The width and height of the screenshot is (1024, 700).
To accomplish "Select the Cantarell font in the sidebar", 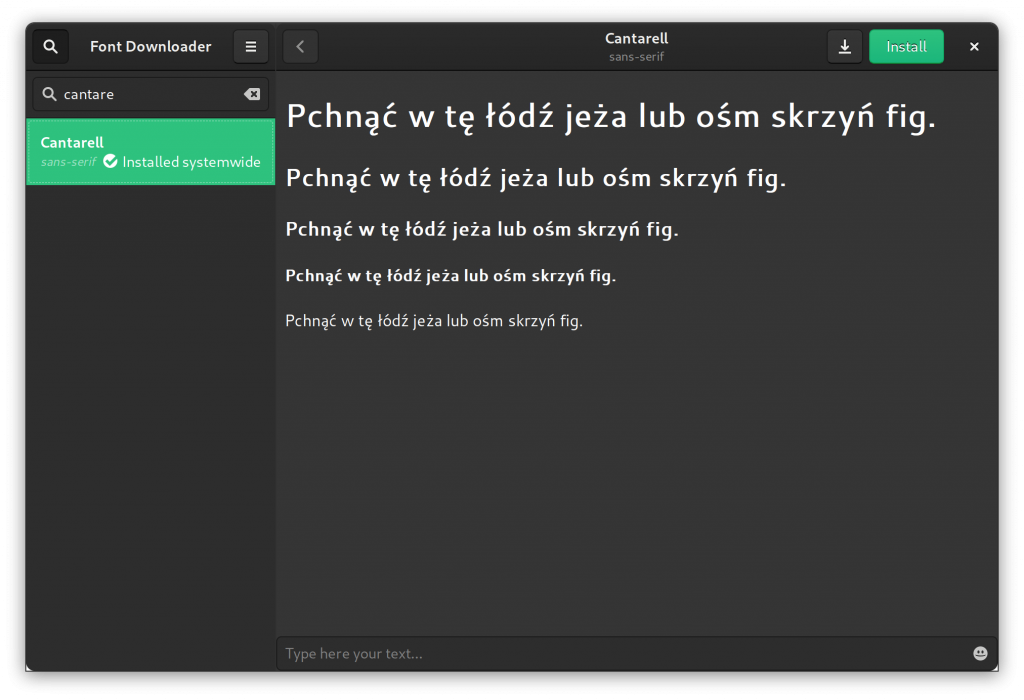I will click(150, 152).
